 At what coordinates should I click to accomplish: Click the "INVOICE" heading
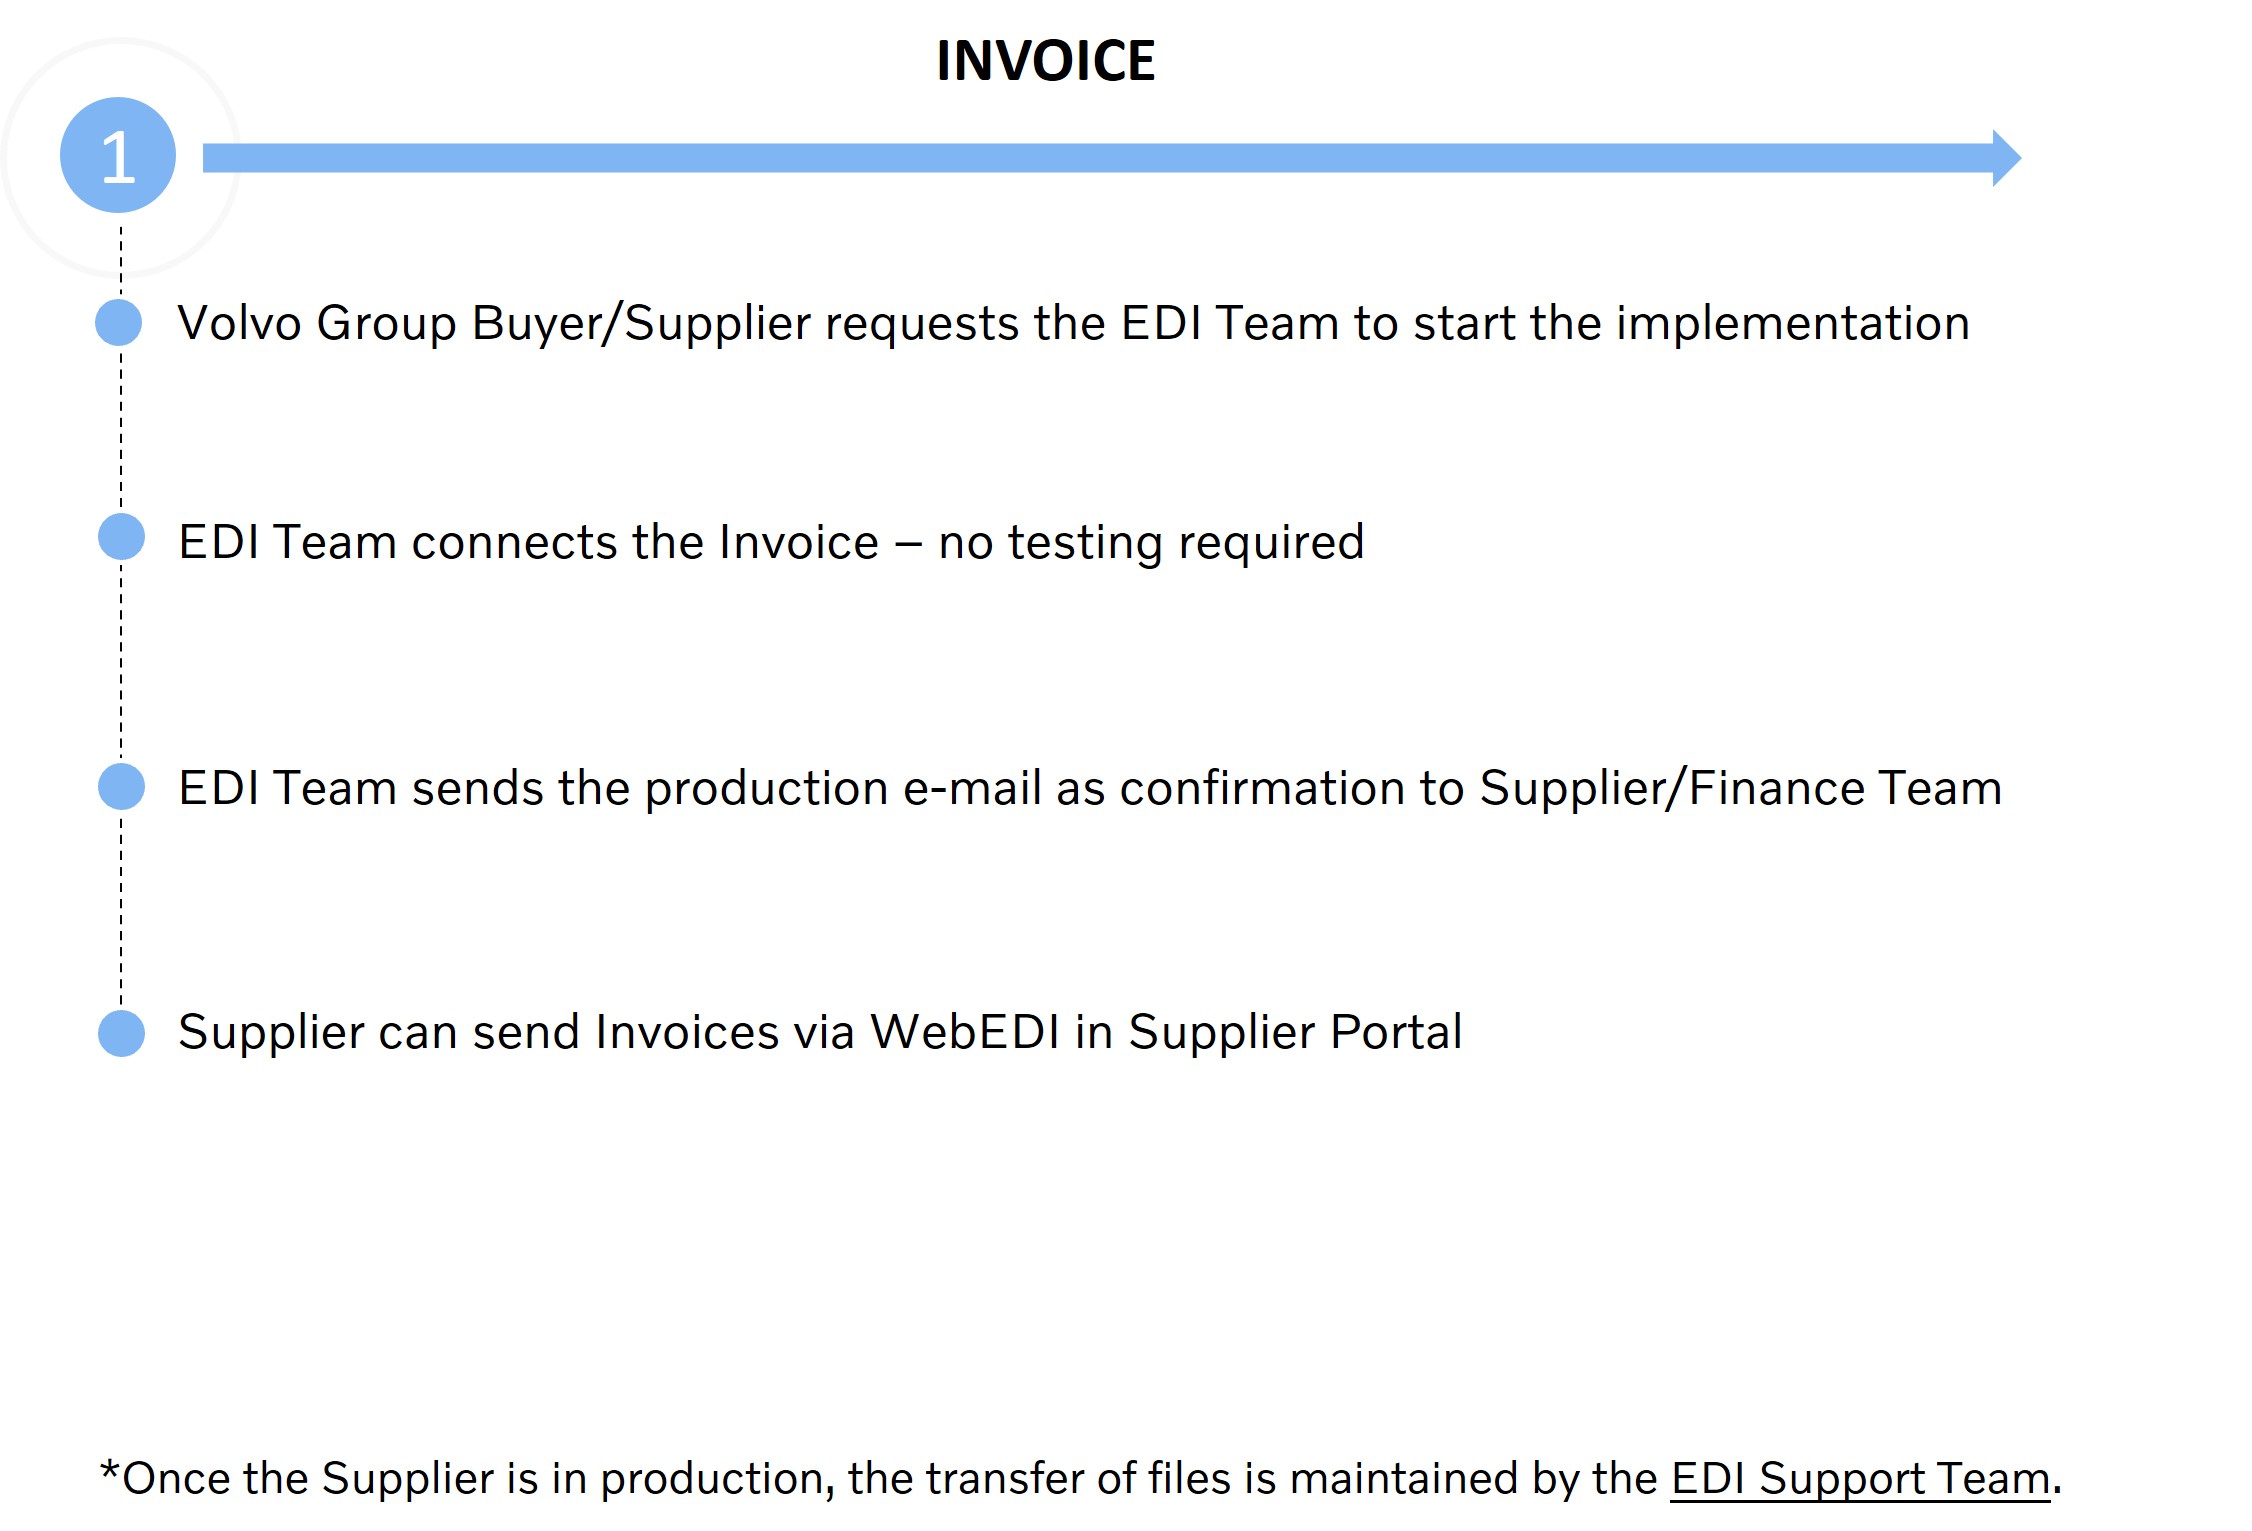click(x=1045, y=61)
